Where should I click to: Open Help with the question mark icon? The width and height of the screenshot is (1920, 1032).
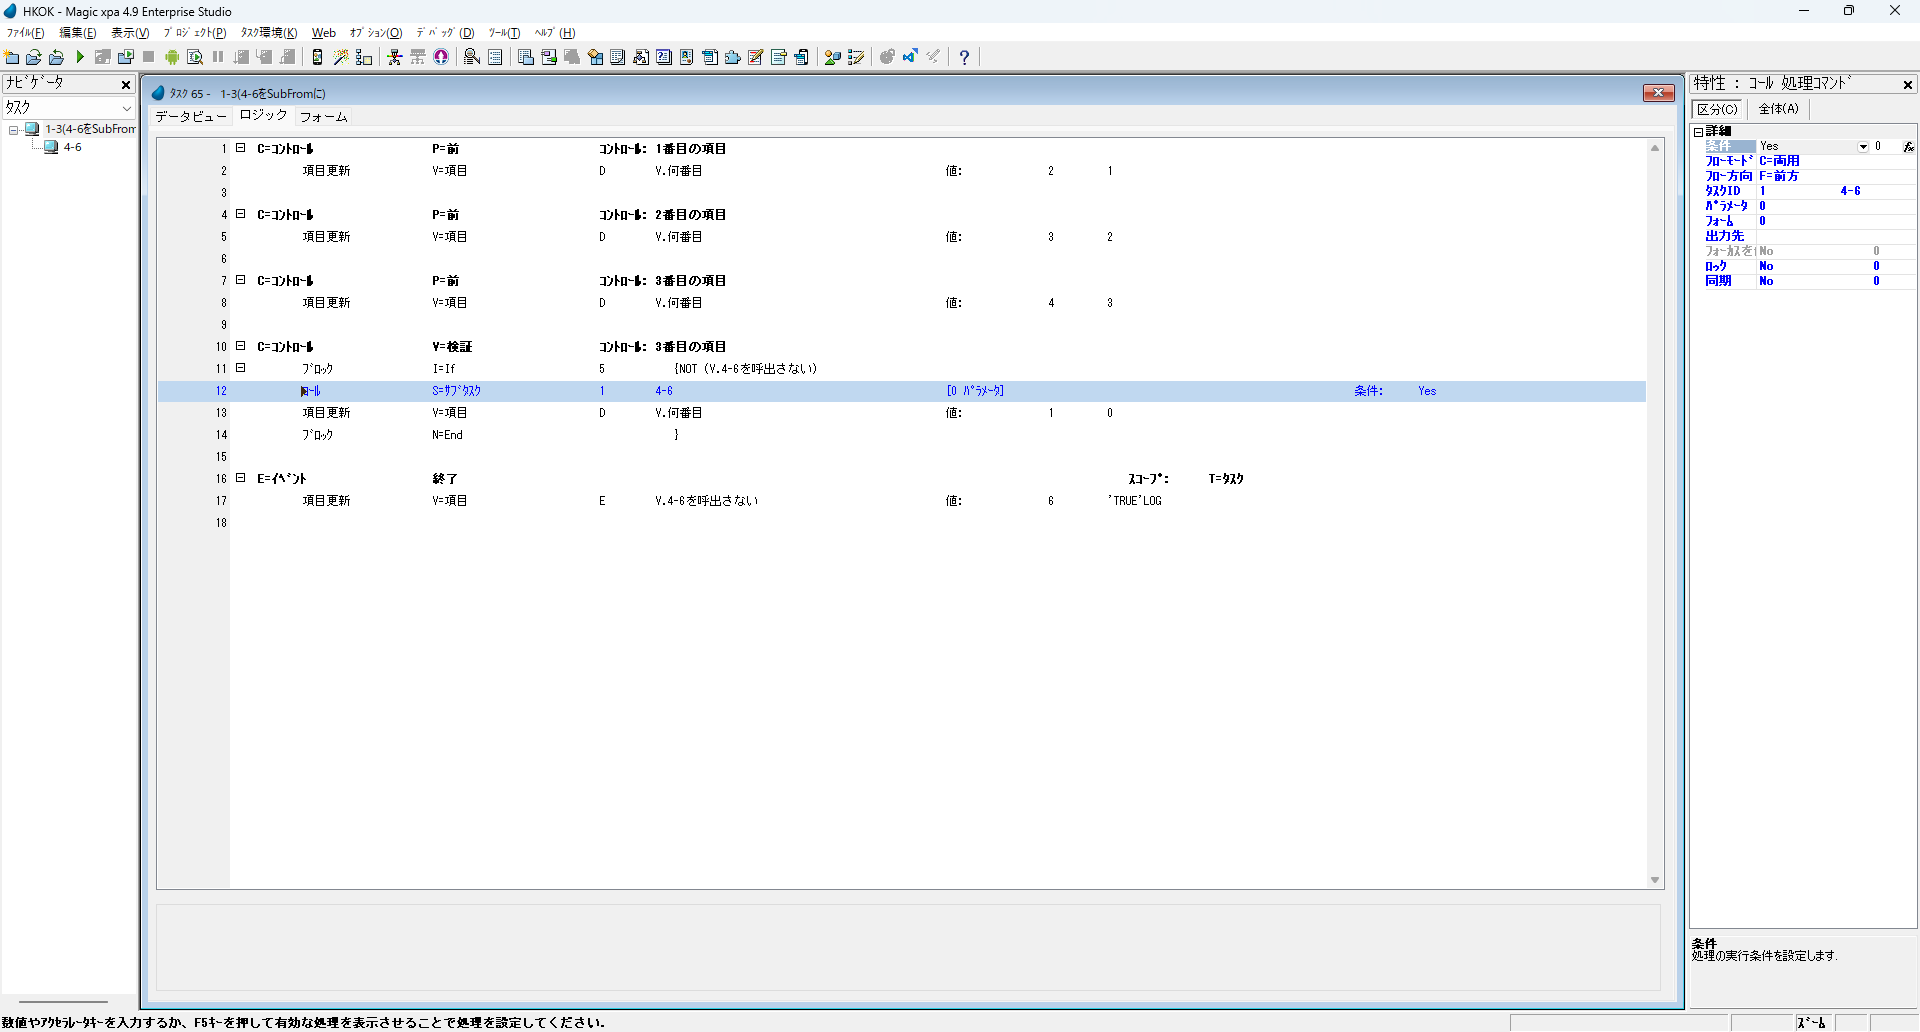click(x=964, y=57)
